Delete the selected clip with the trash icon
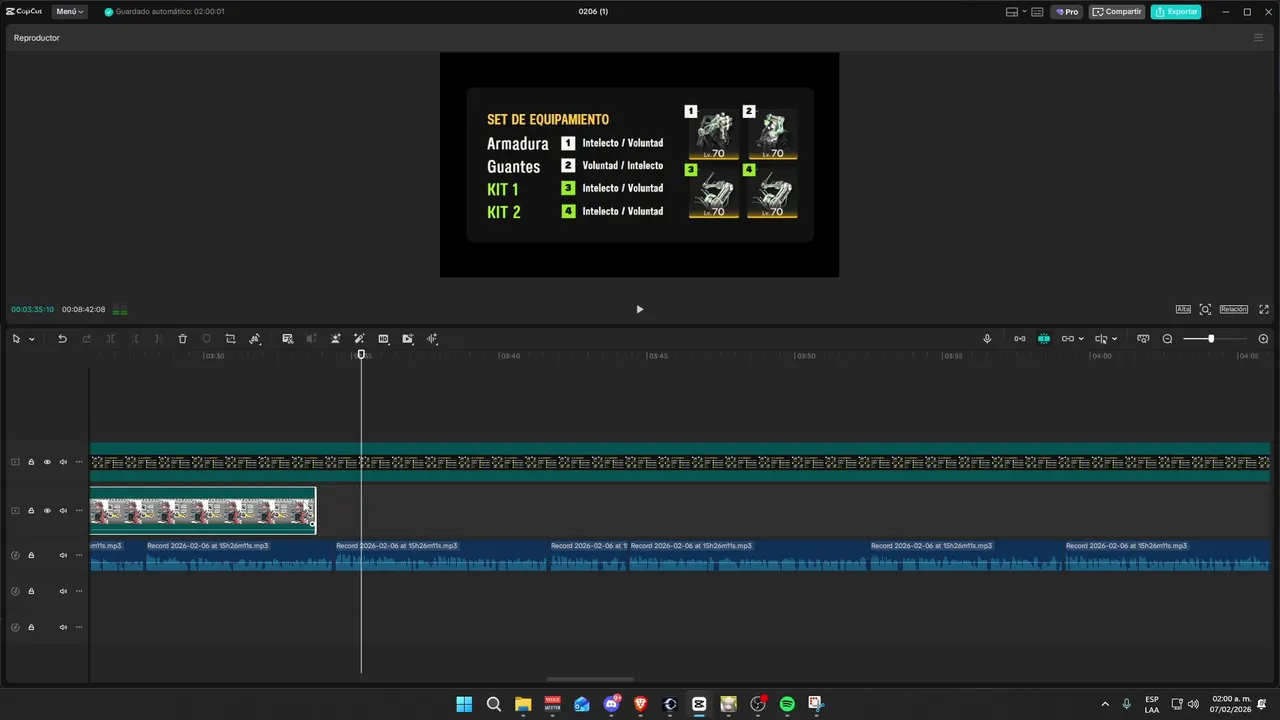The width and height of the screenshot is (1280, 720). click(182, 339)
